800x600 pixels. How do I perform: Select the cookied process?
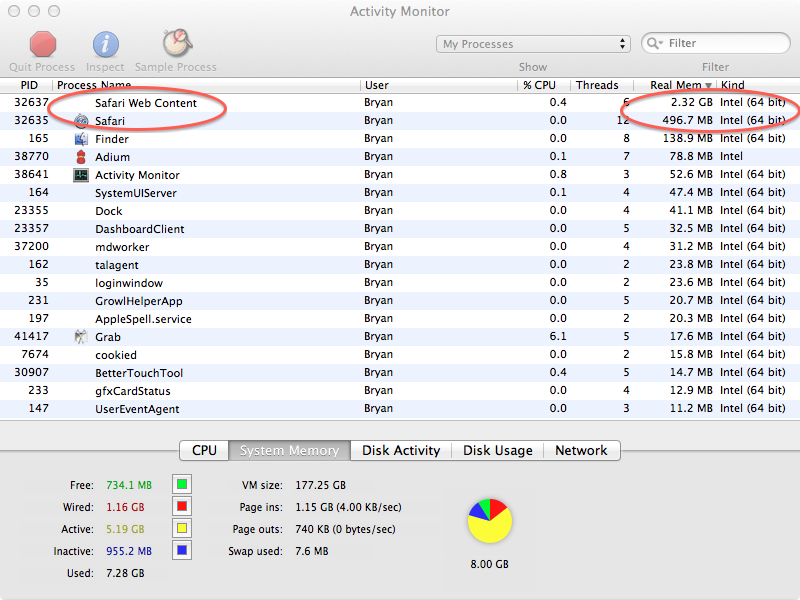tap(400, 355)
